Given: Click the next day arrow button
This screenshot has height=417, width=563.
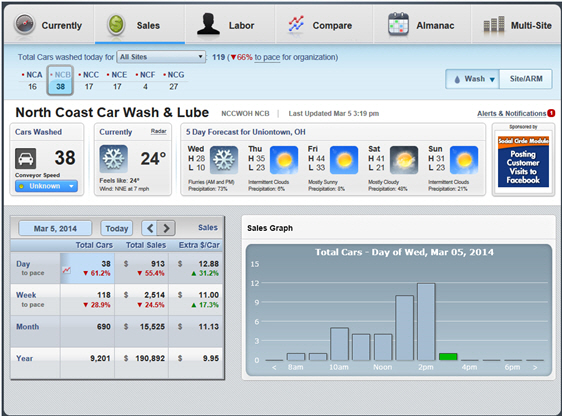Looking at the screenshot, I should (166, 228).
